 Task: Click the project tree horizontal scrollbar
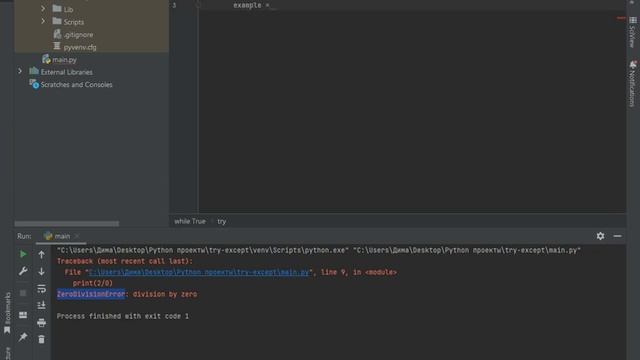(x=67, y=224)
